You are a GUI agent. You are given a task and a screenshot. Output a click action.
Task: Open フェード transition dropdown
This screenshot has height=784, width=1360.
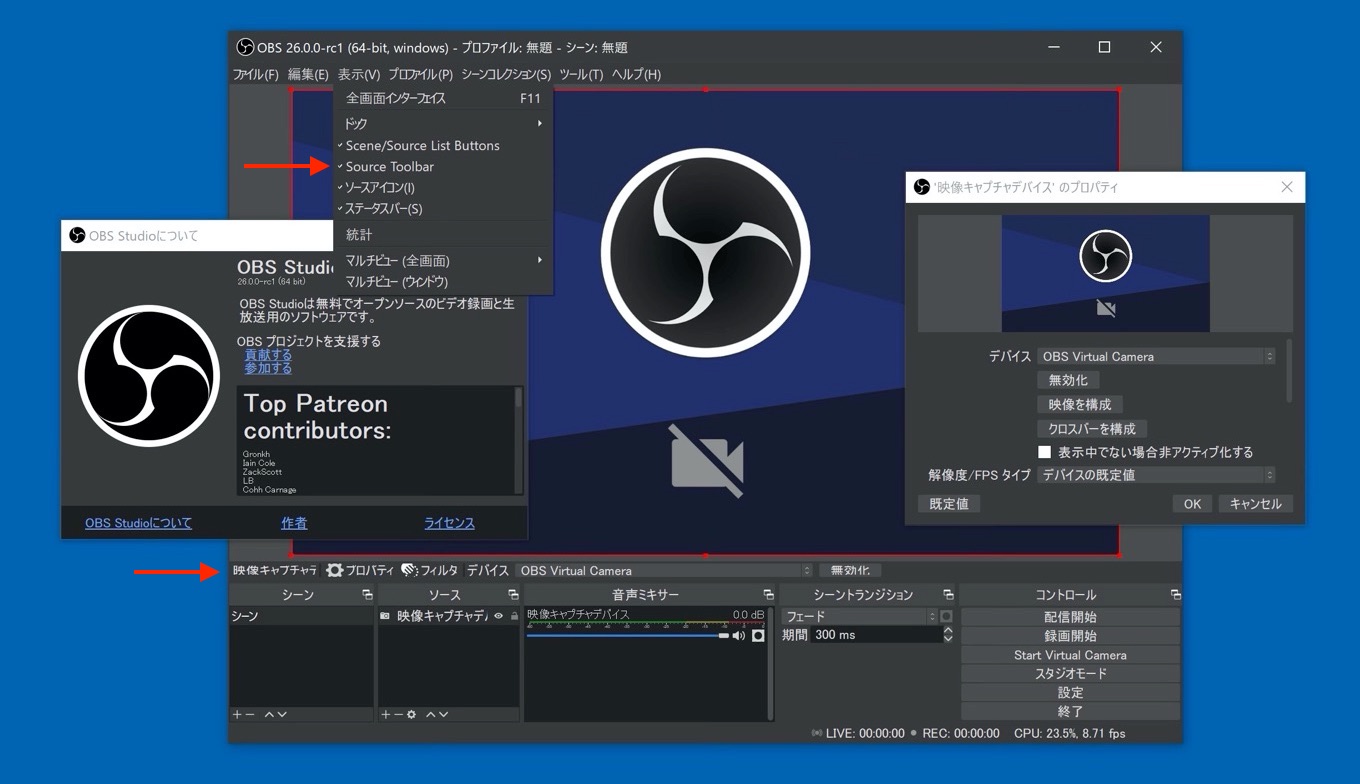pyautogui.click(x=860, y=617)
